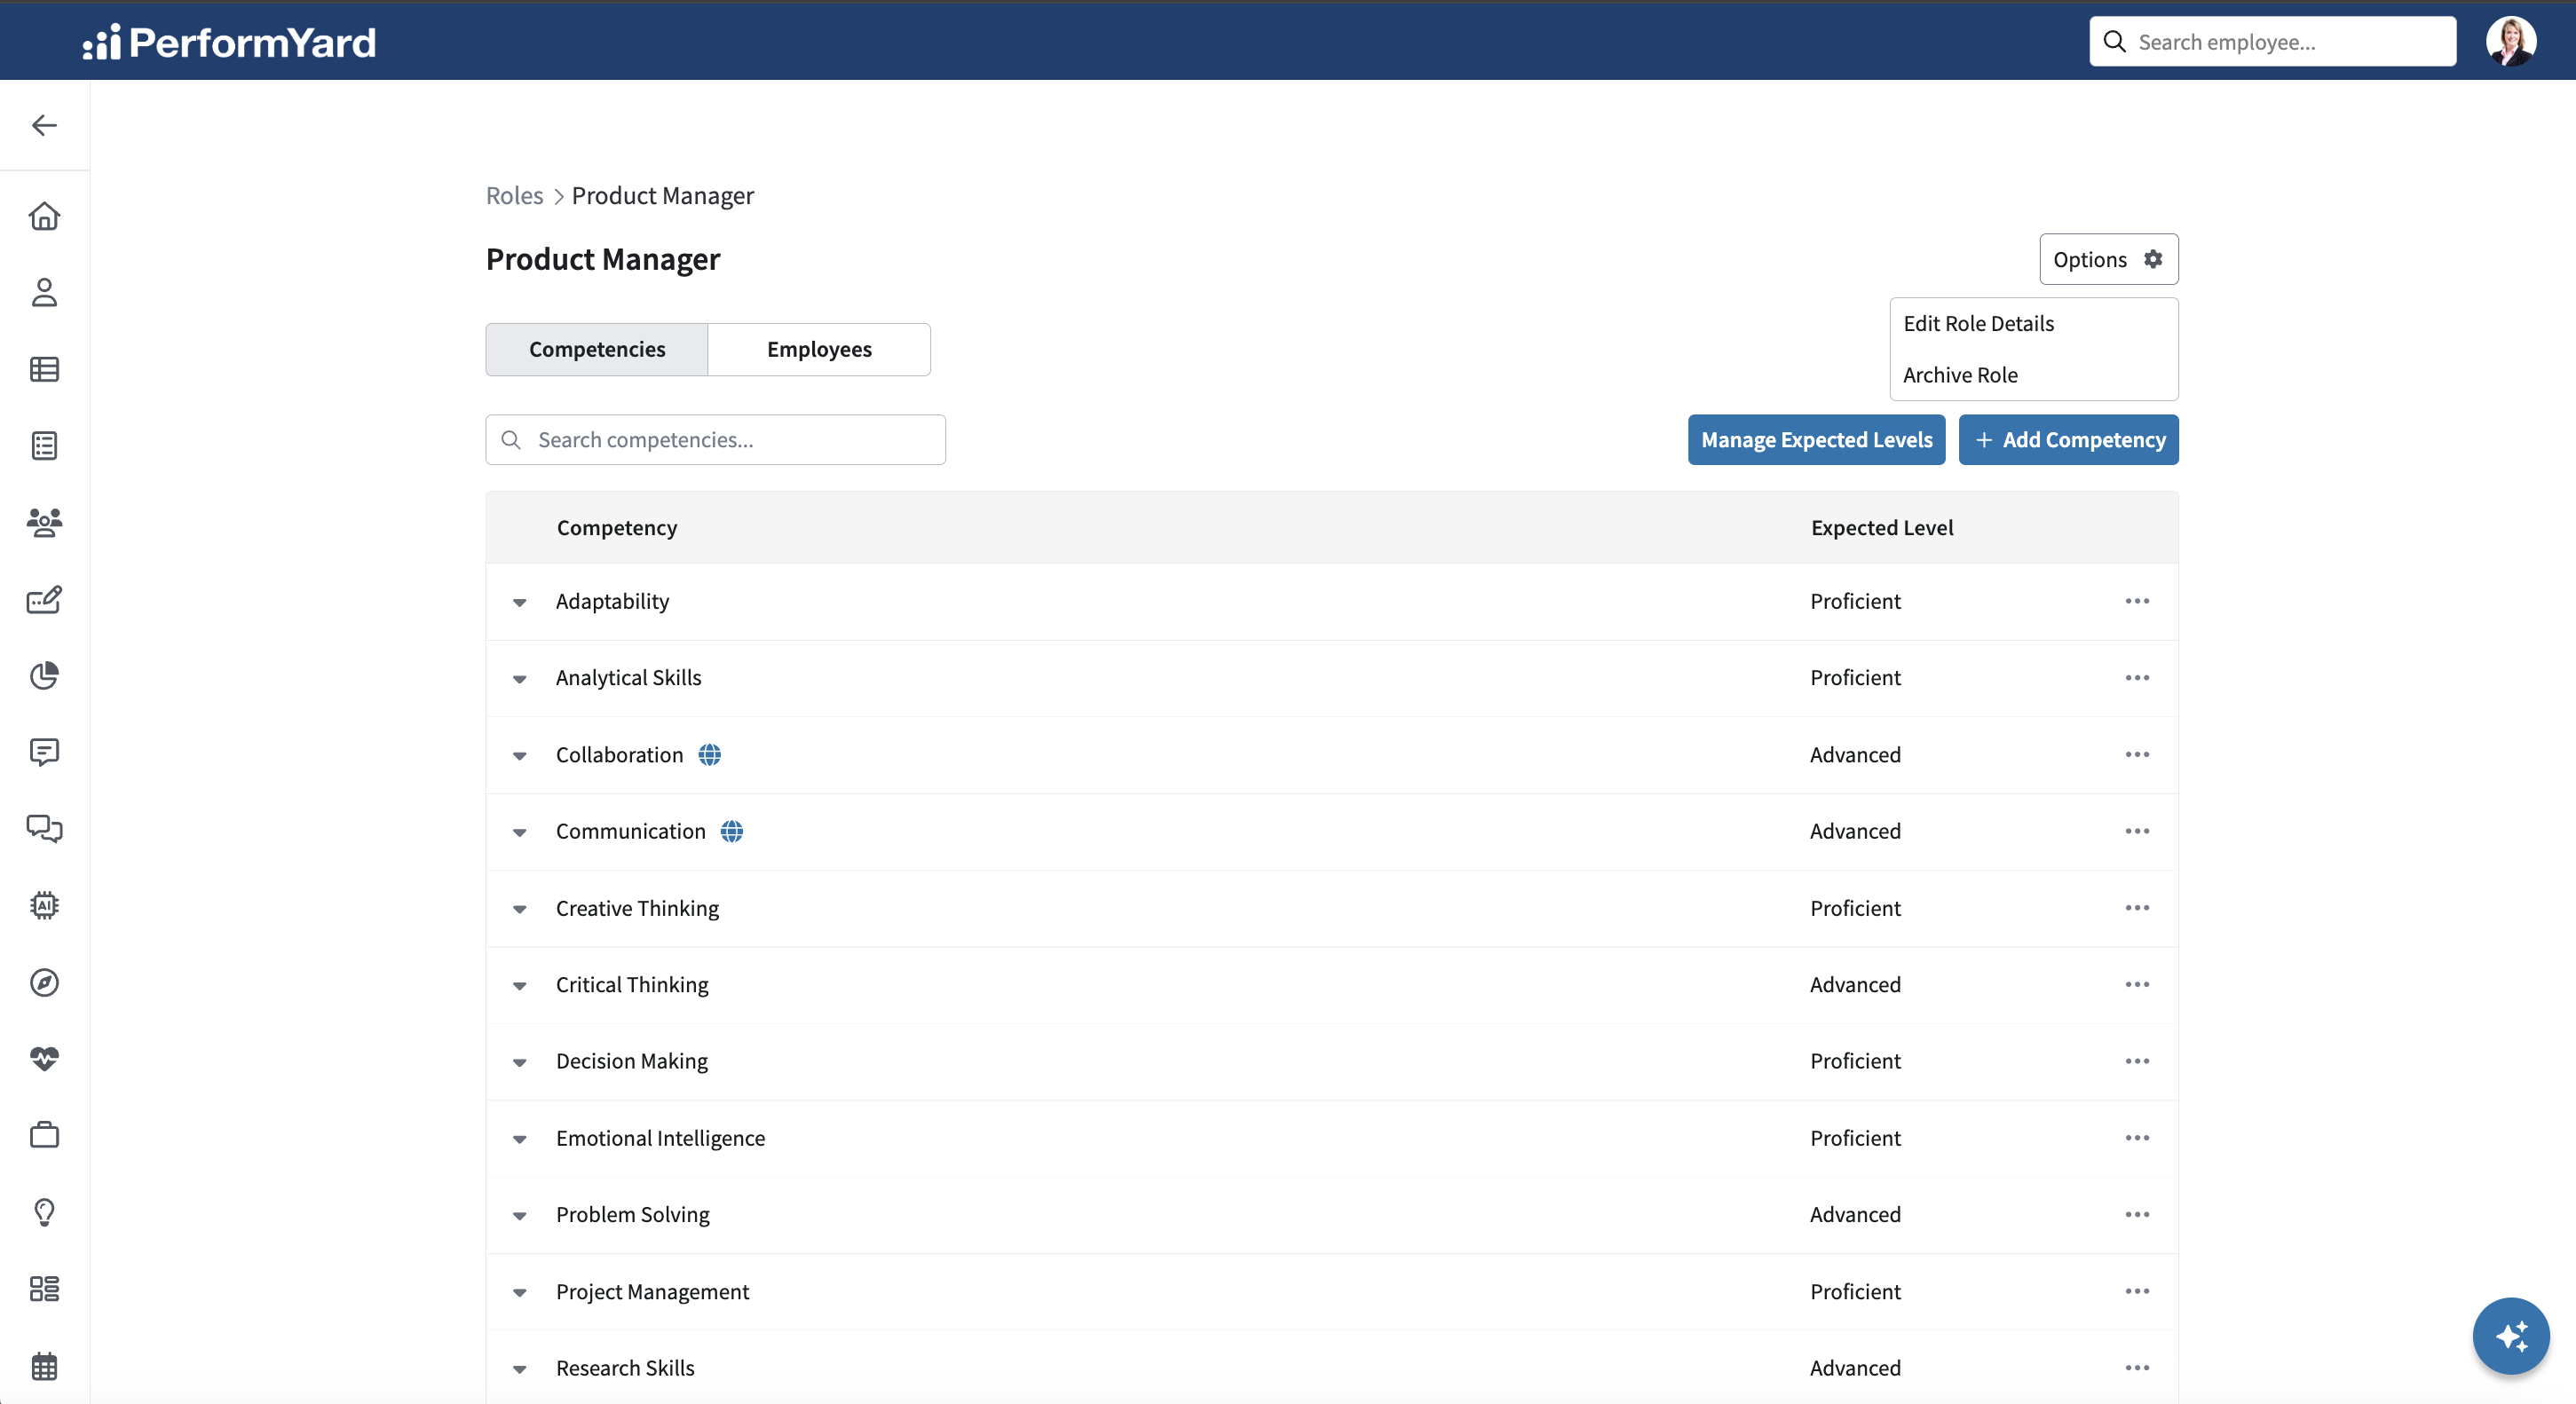2576x1404 pixels.
Task: Focus the Search competencies field
Action: [715, 440]
